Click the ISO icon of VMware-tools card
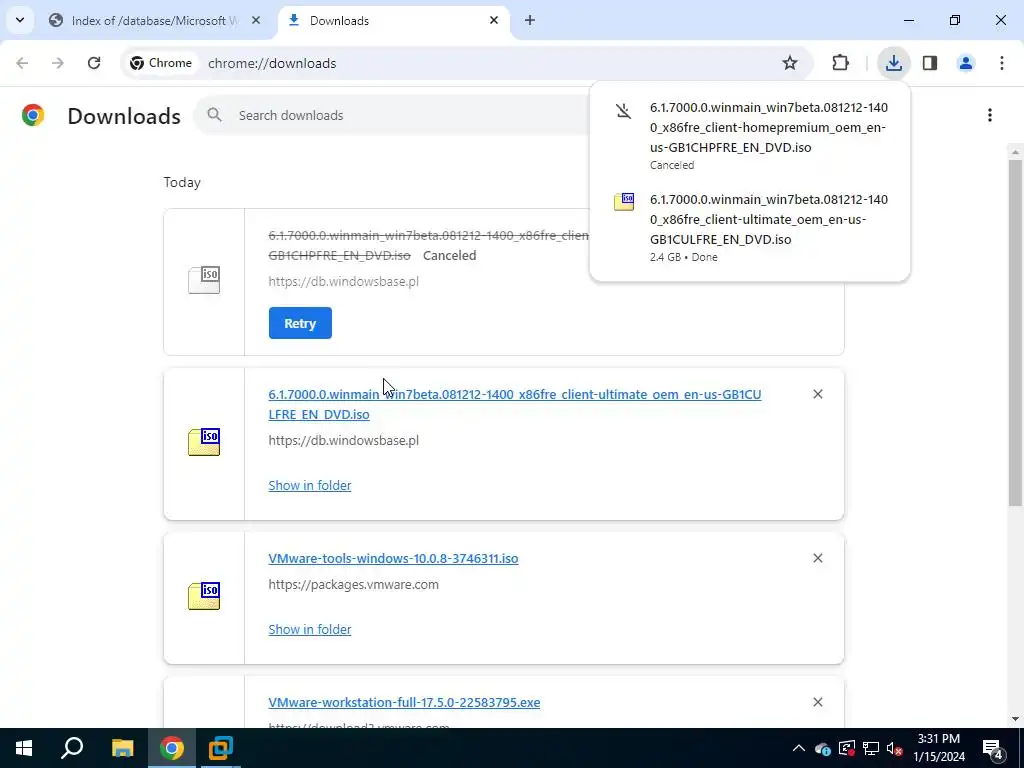Image resolution: width=1024 pixels, height=768 pixels. [204, 596]
